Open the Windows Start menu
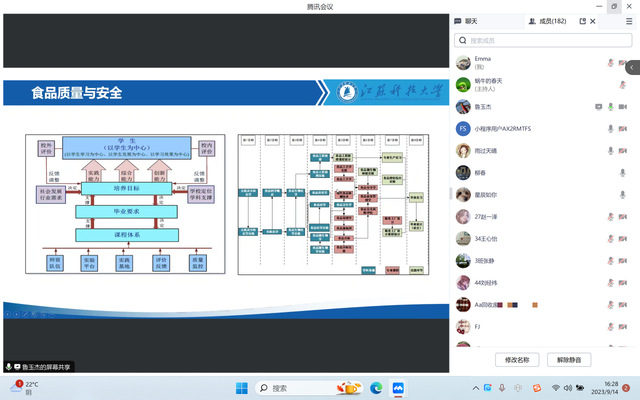640x400 pixels. (x=241, y=387)
